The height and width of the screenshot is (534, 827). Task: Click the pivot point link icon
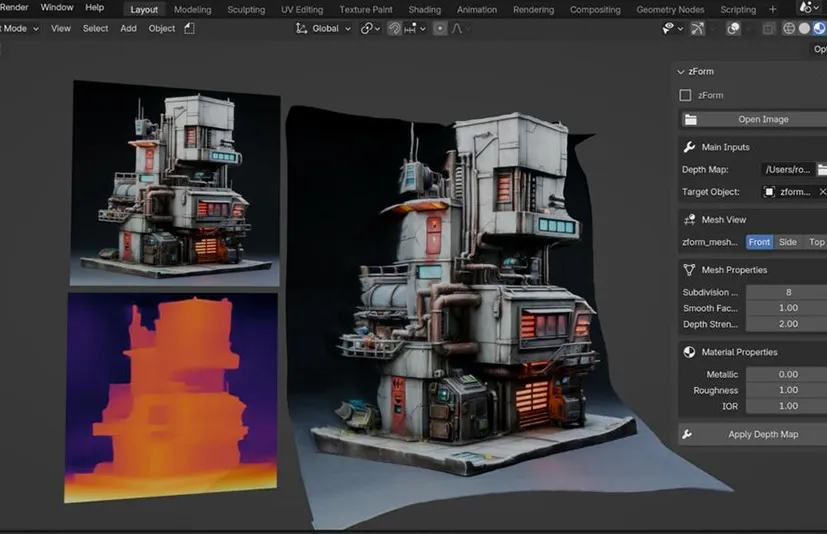pyautogui.click(x=367, y=28)
